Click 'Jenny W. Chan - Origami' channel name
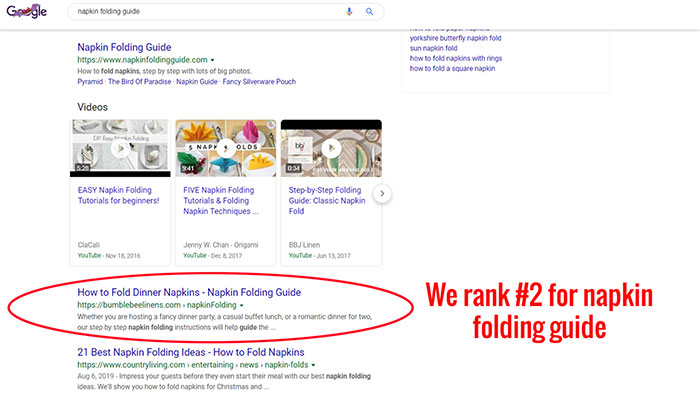Viewport: 700px width, 394px height. (221, 245)
